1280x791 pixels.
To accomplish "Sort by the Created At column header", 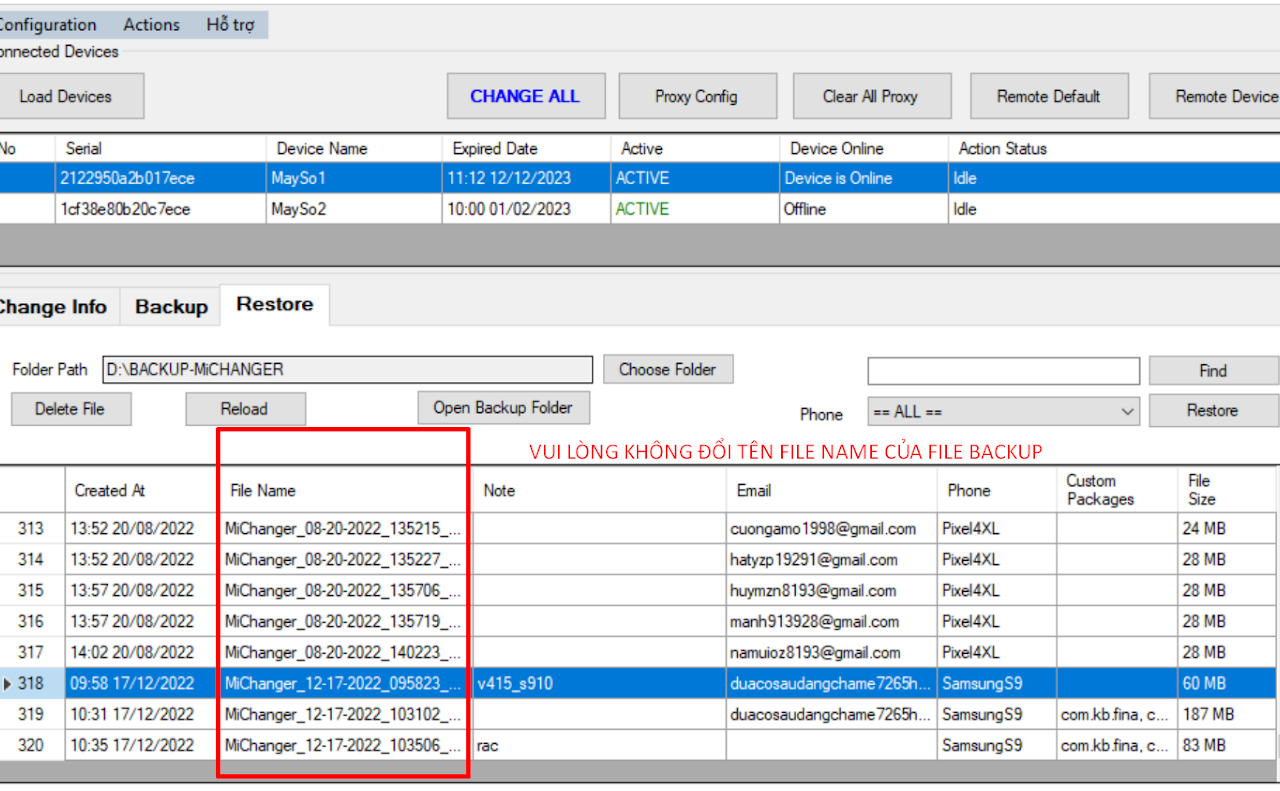I will 110,490.
